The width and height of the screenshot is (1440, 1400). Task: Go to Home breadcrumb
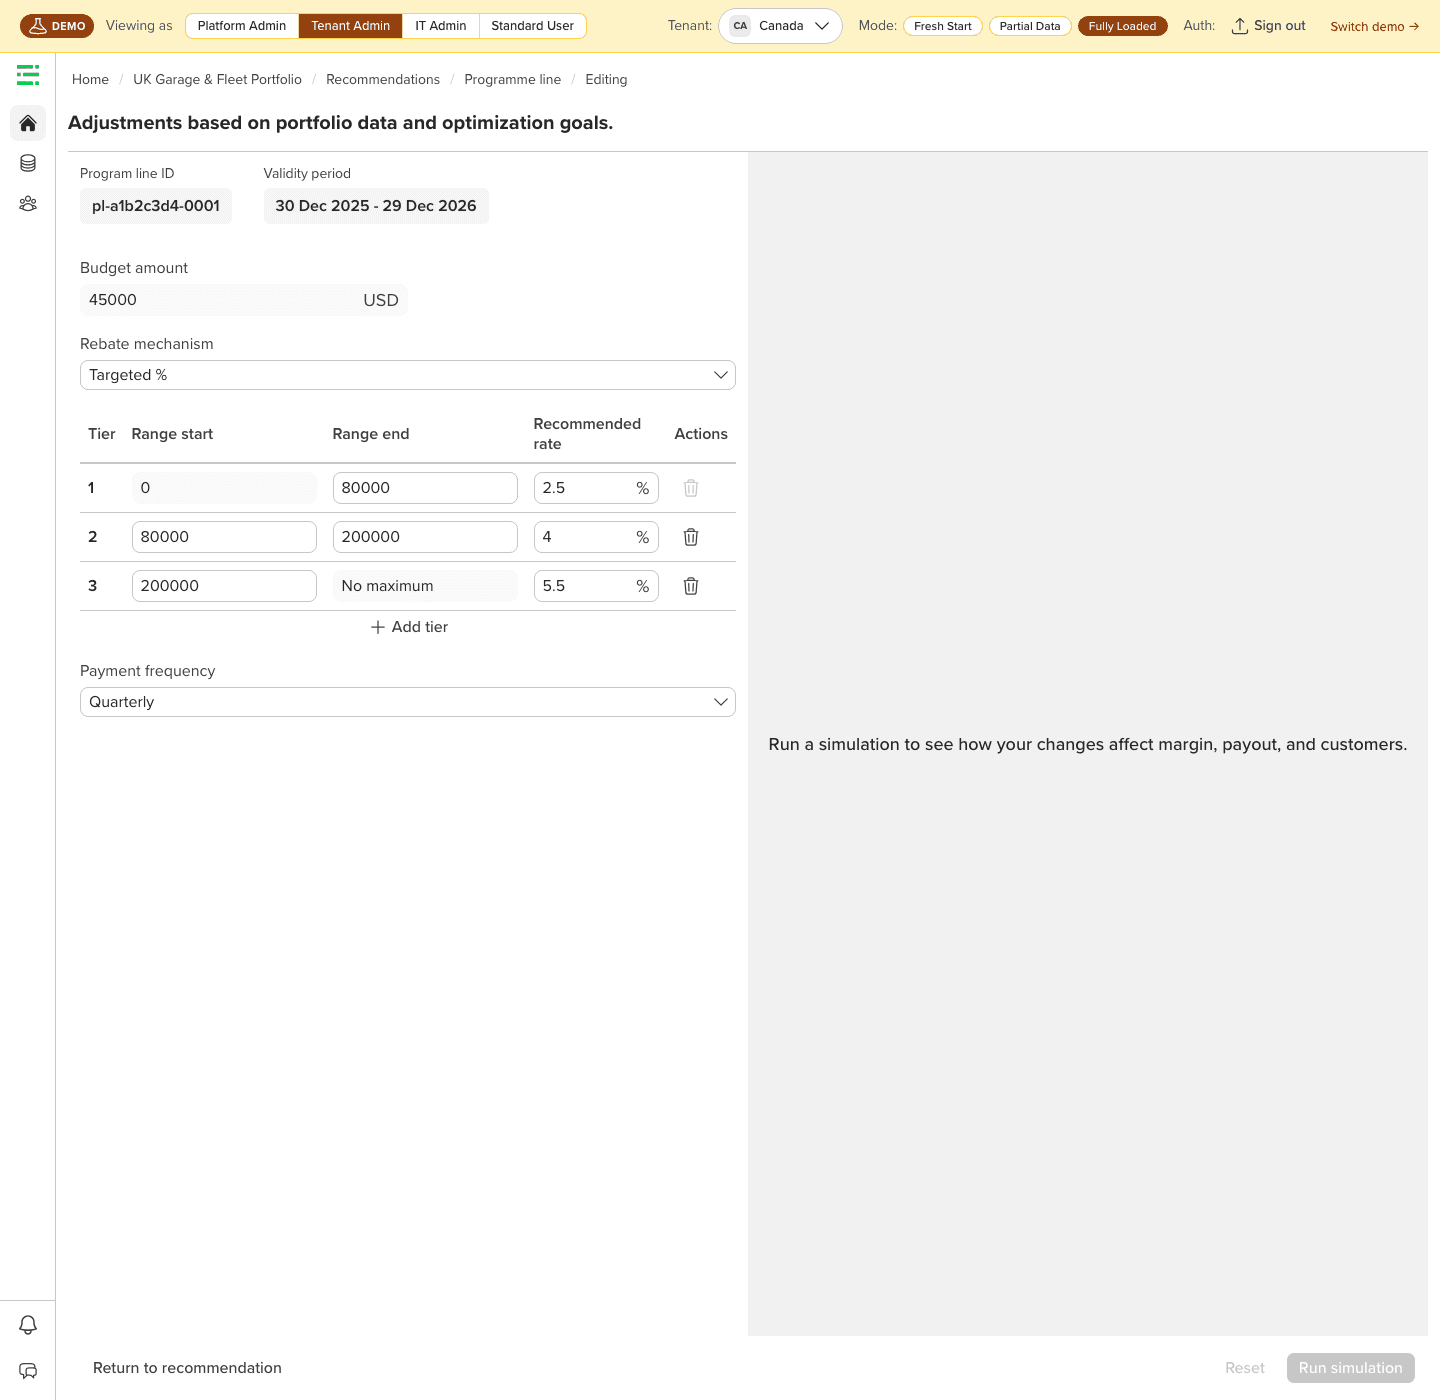[90, 79]
